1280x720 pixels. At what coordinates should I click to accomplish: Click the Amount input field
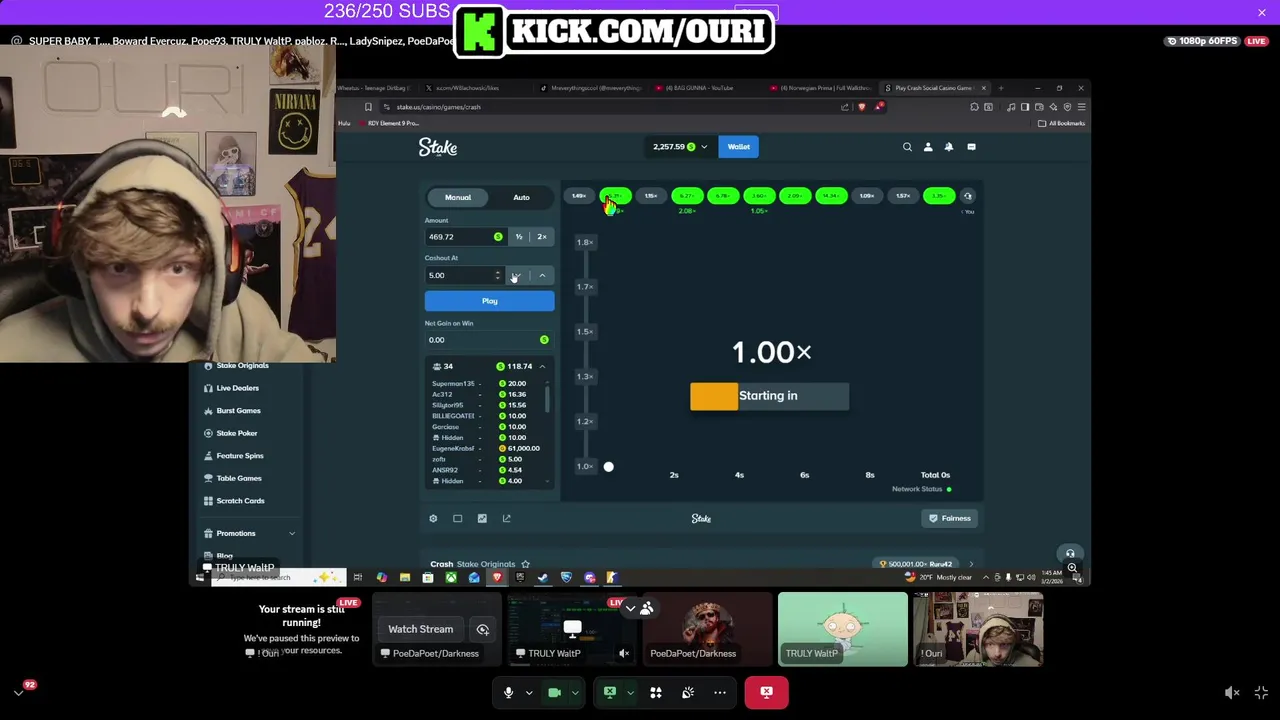click(x=465, y=237)
